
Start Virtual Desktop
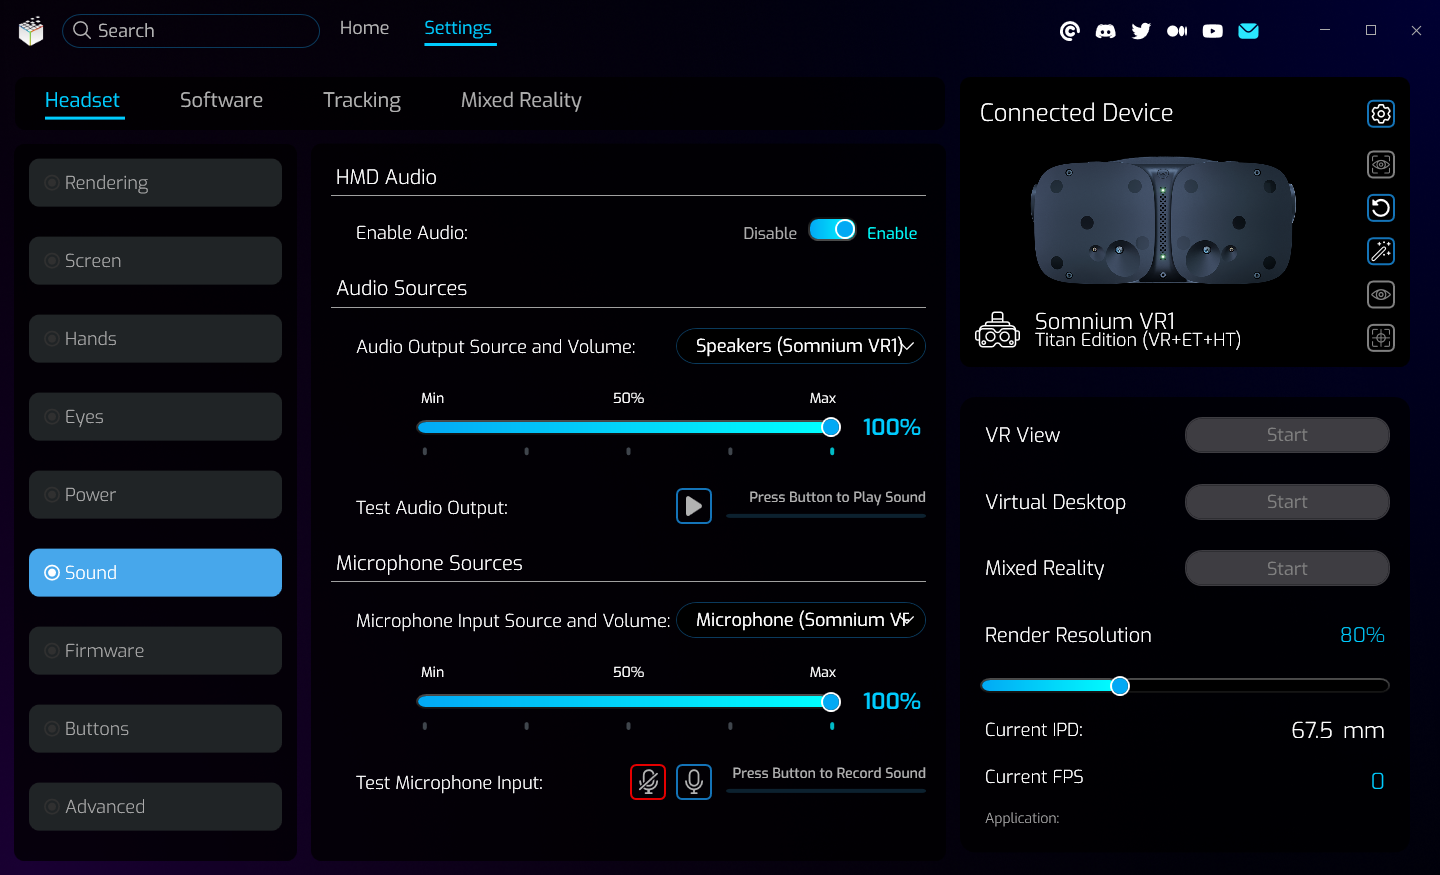[x=1287, y=502]
